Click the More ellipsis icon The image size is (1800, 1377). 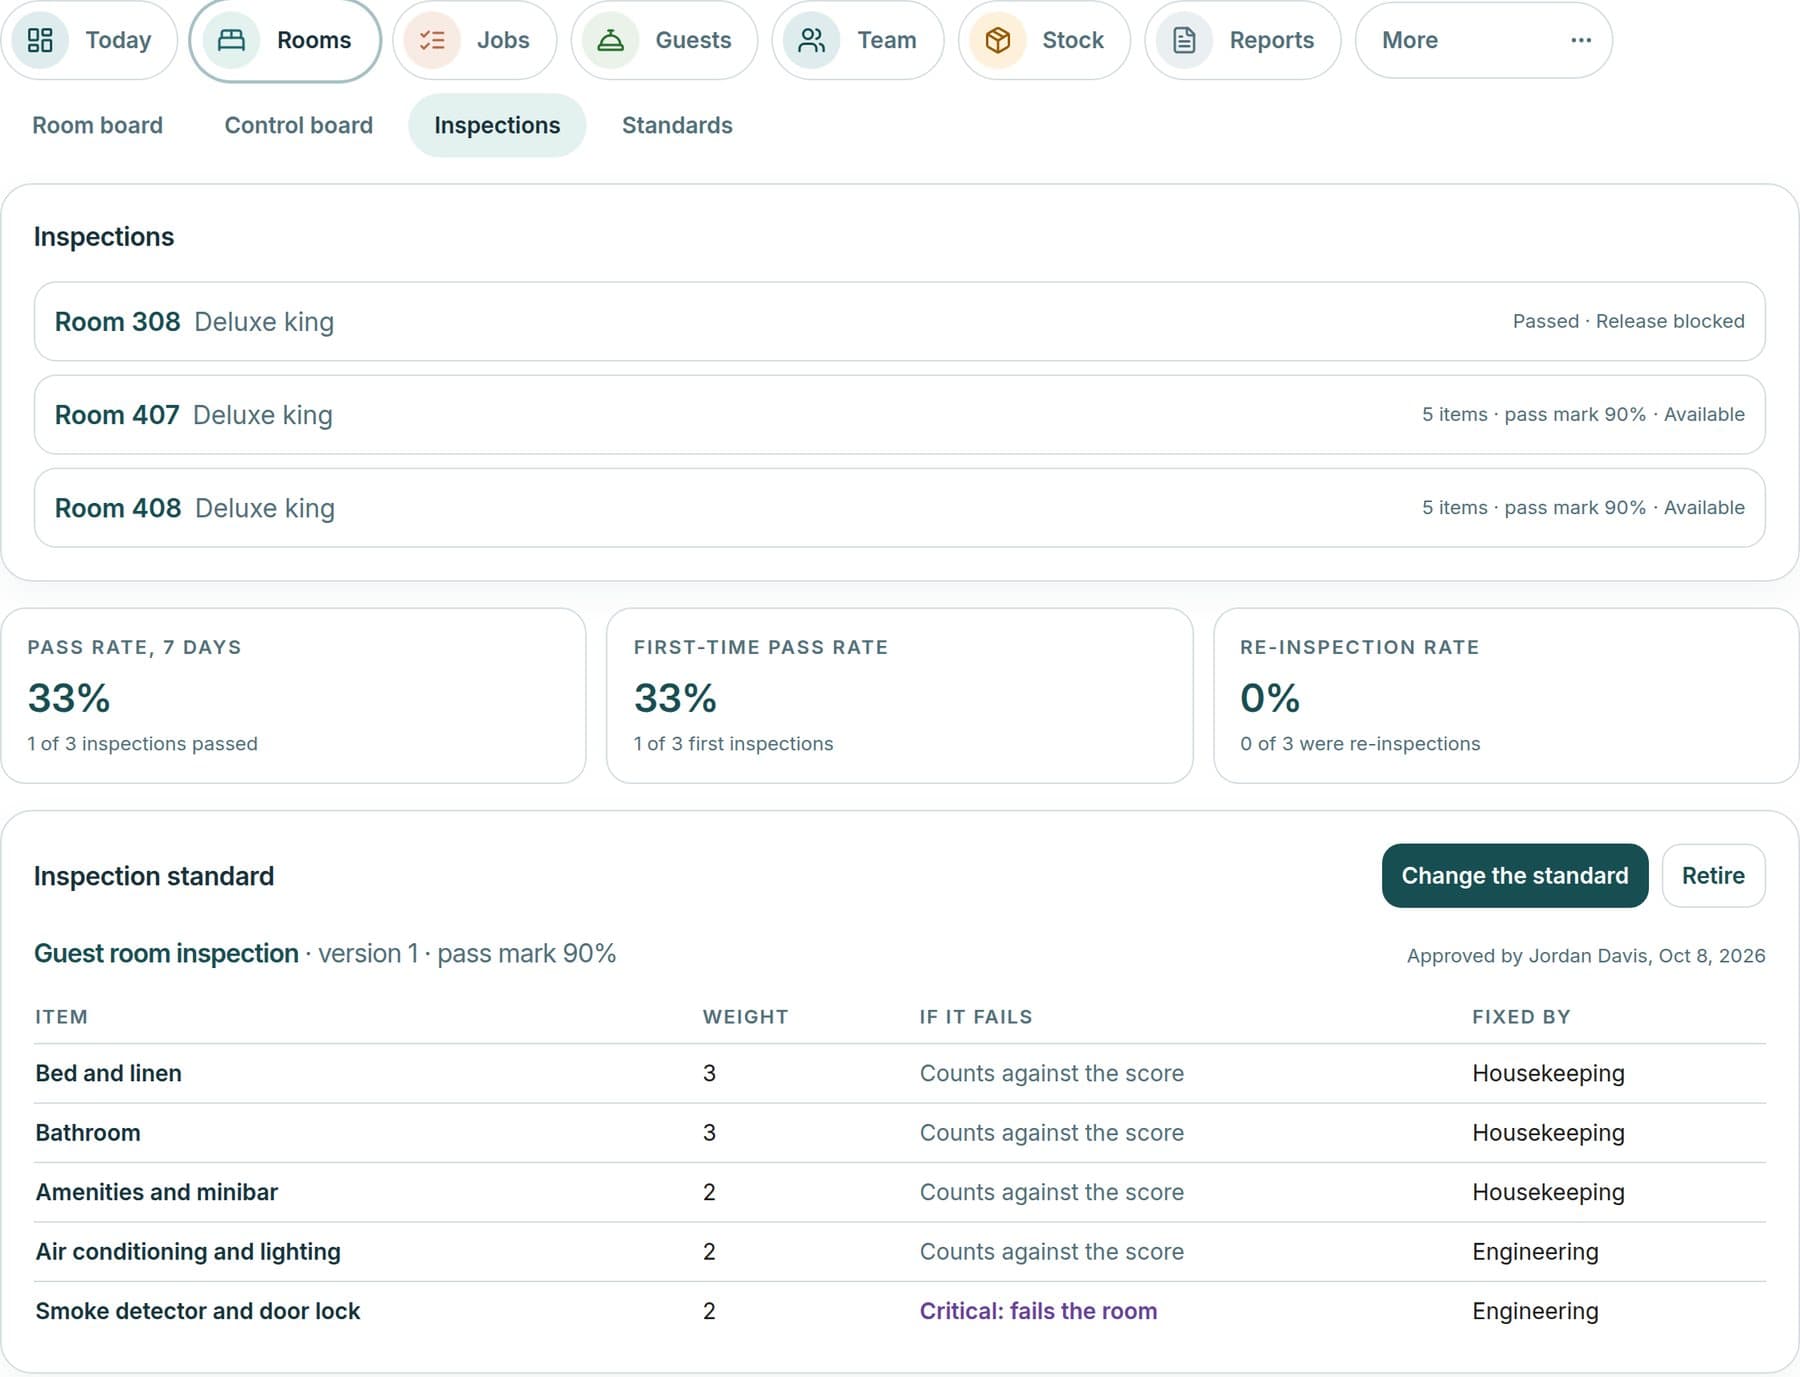tap(1581, 40)
